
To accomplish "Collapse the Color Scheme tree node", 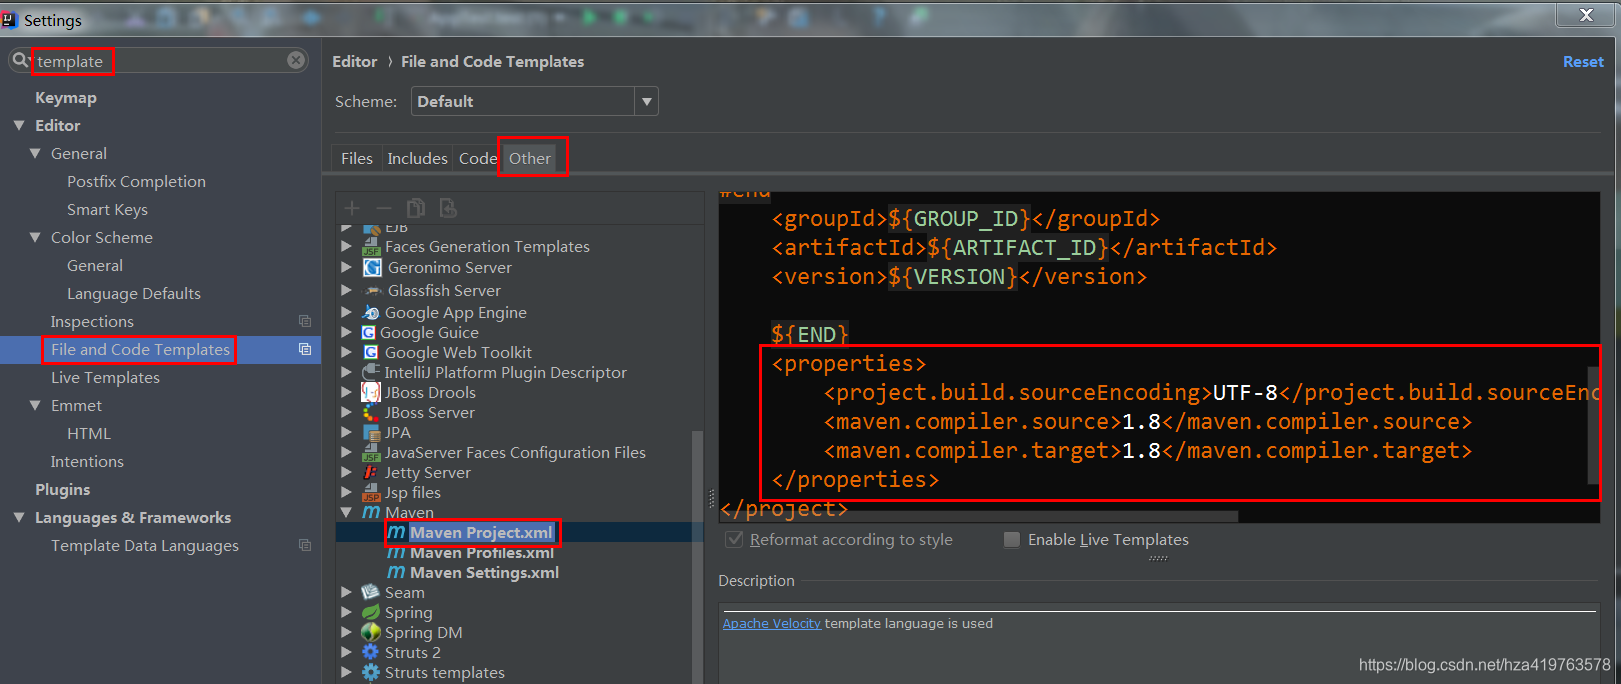I will point(35,238).
